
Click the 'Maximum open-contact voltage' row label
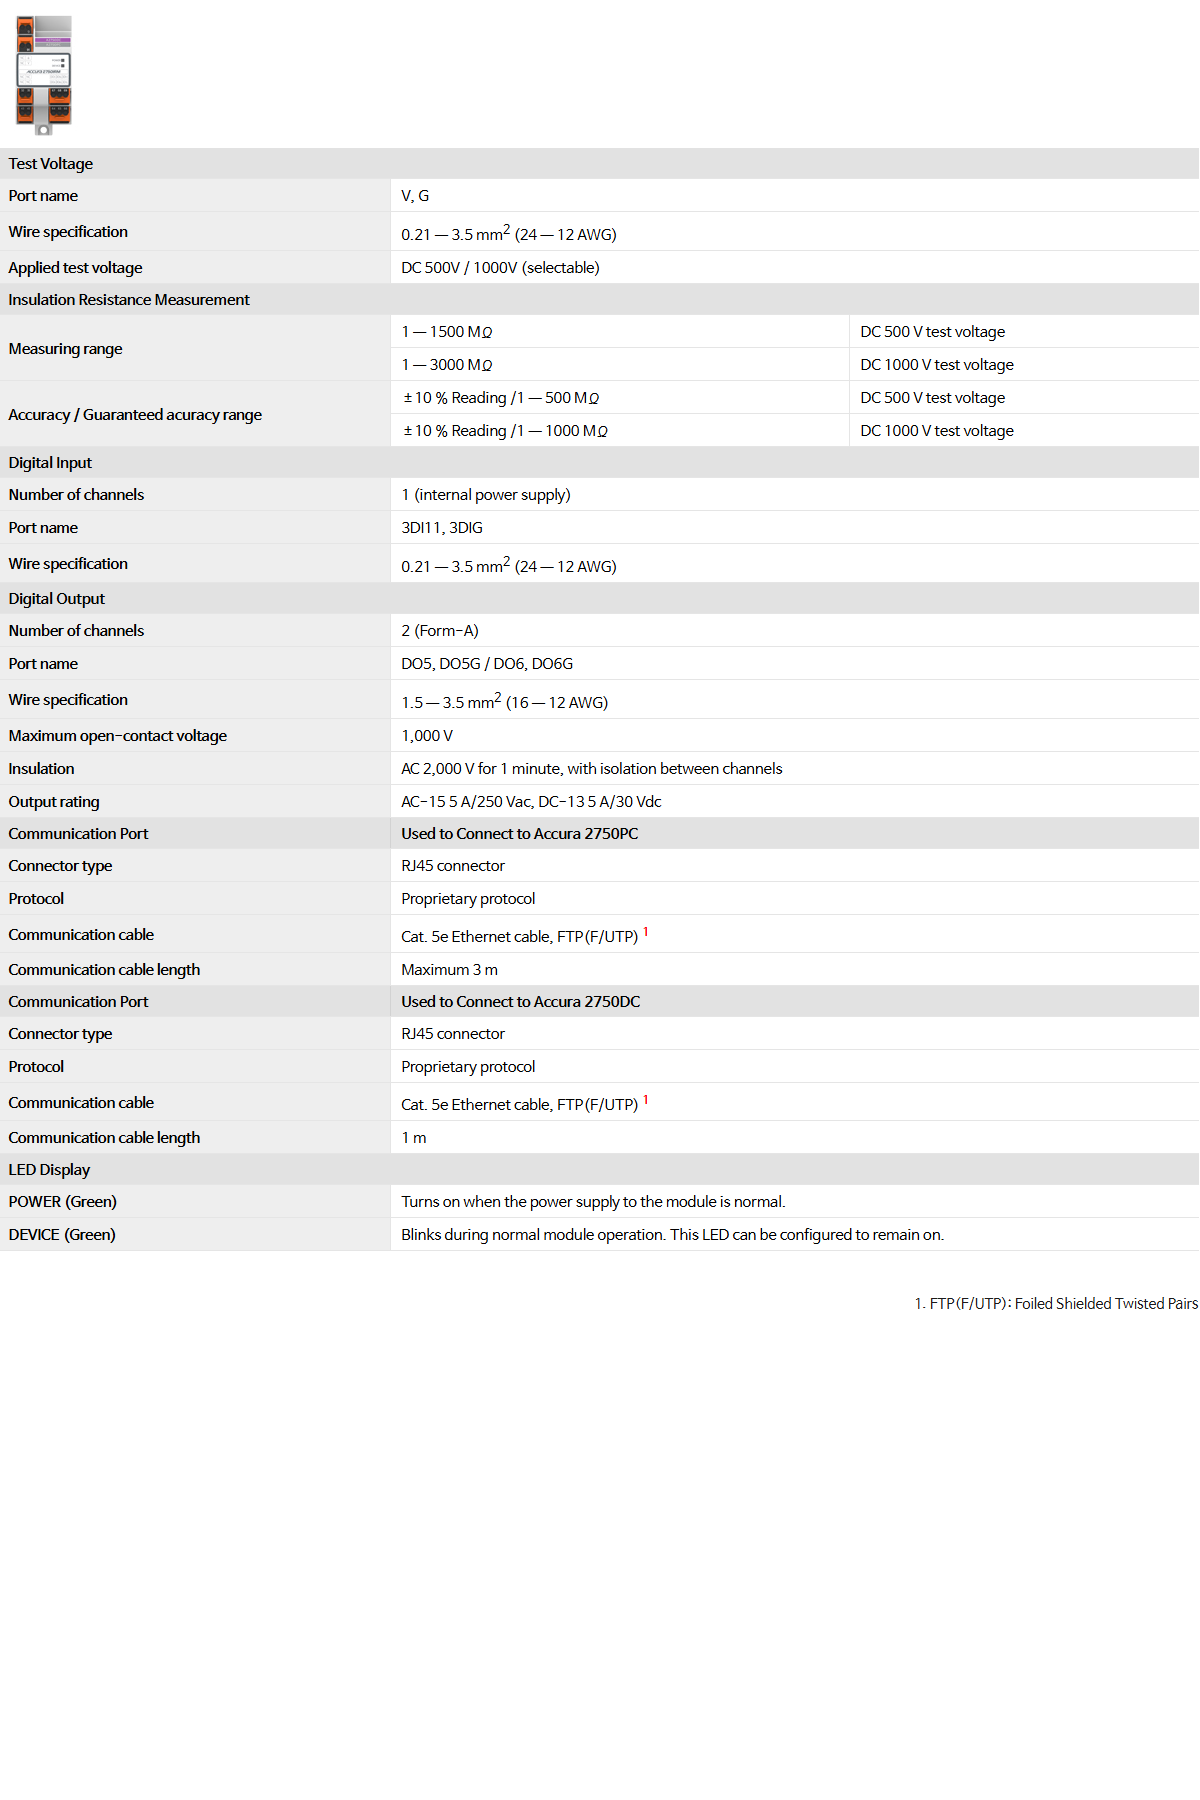pos(118,736)
